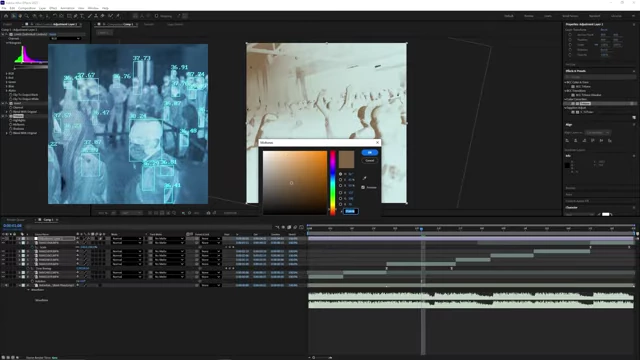This screenshot has height=360, width=640.
Task: Open Adjustment Layer 1 blending Mode dropdown
Action: pyautogui.click(x=127, y=238)
